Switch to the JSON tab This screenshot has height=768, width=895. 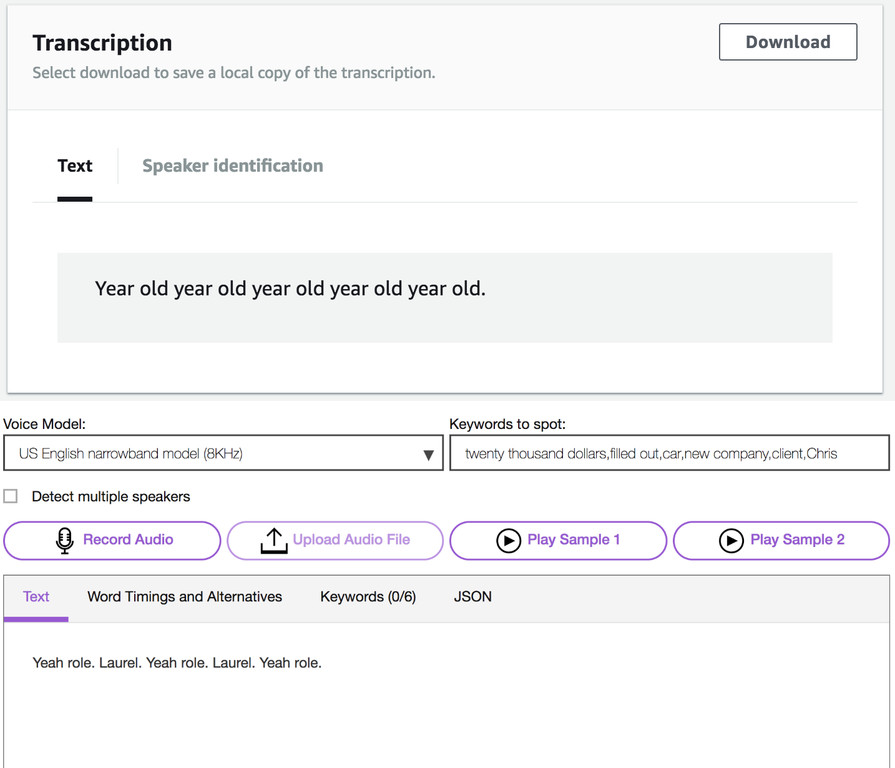point(473,597)
